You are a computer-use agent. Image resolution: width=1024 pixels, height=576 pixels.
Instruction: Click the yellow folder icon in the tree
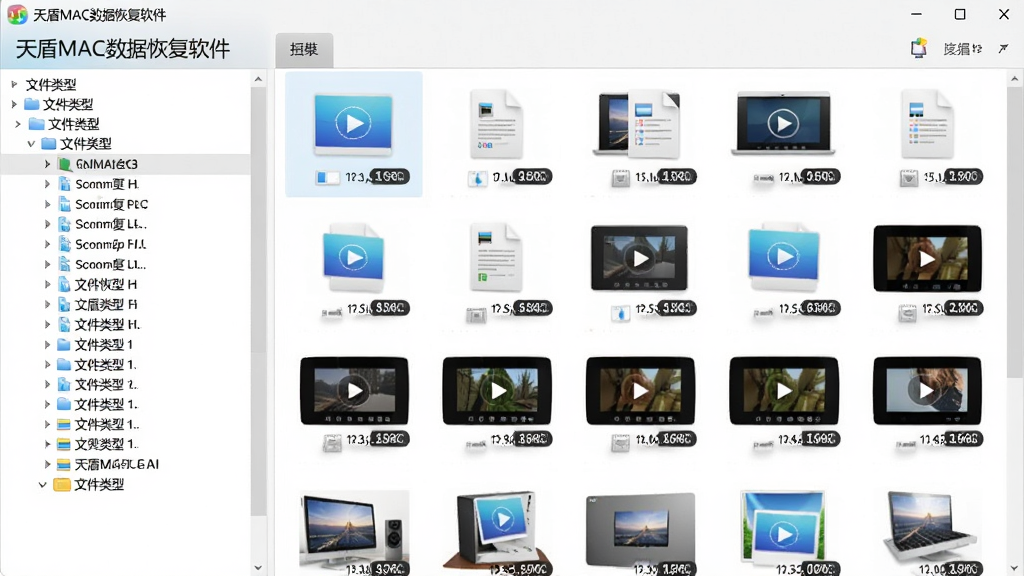tap(61, 485)
